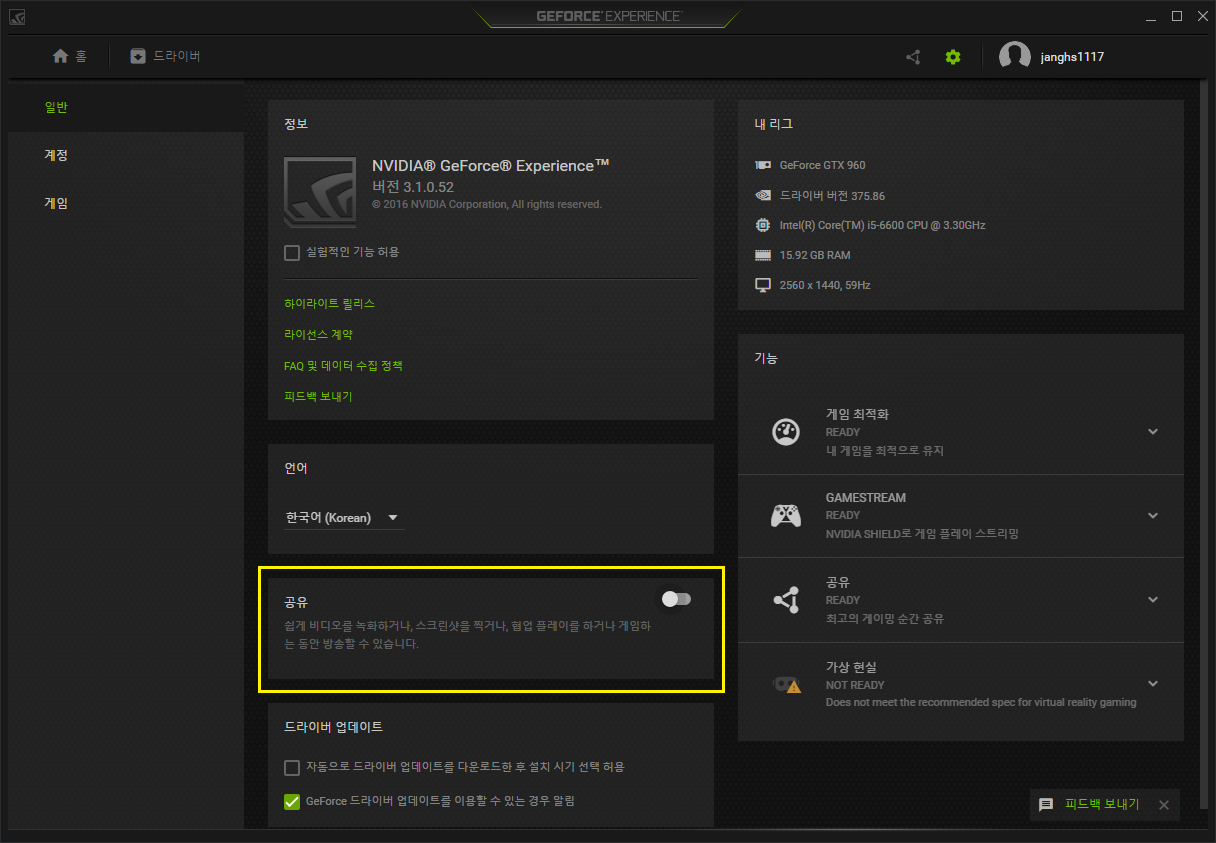
Task: Switch to the 계정 tab
Action: click(x=126, y=155)
